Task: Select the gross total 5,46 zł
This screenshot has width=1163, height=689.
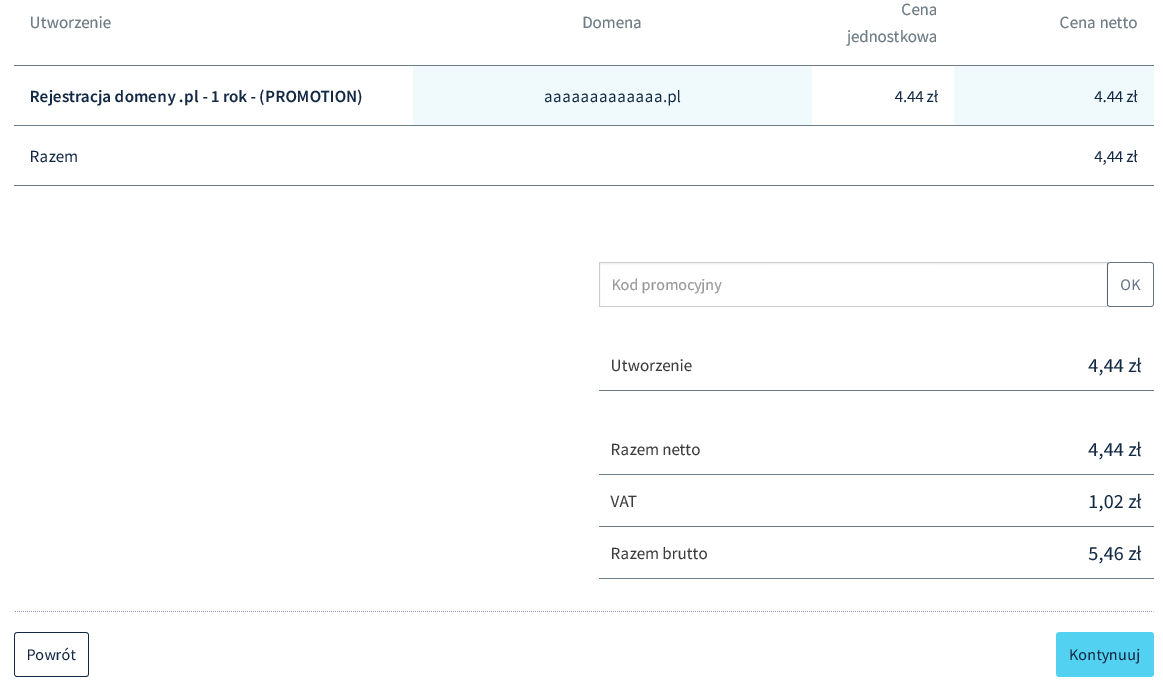Action: pos(1114,553)
